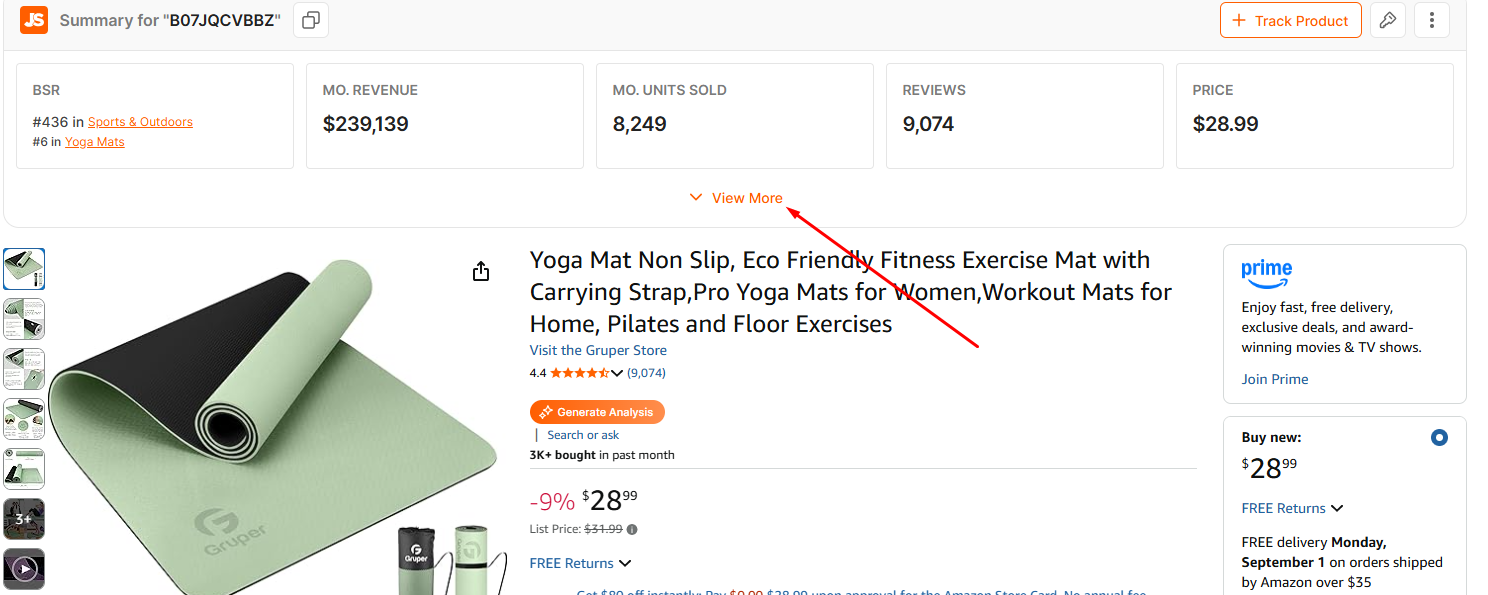
Task: Select the Buy new radio button
Action: point(1439,437)
